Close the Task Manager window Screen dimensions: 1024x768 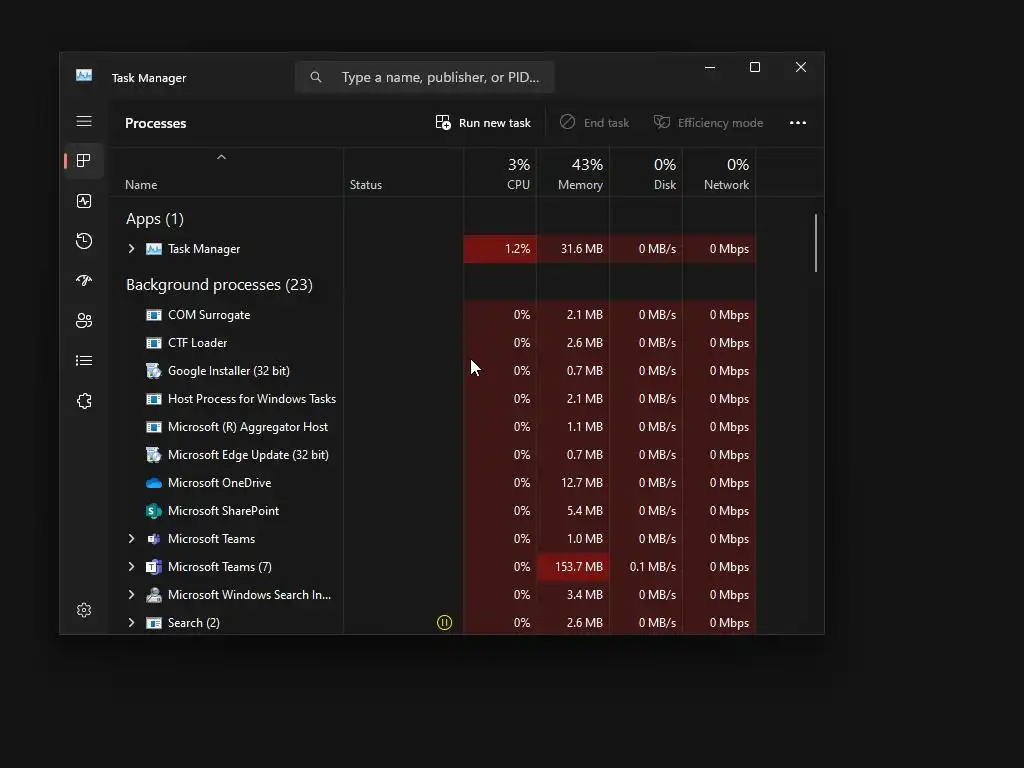point(801,67)
